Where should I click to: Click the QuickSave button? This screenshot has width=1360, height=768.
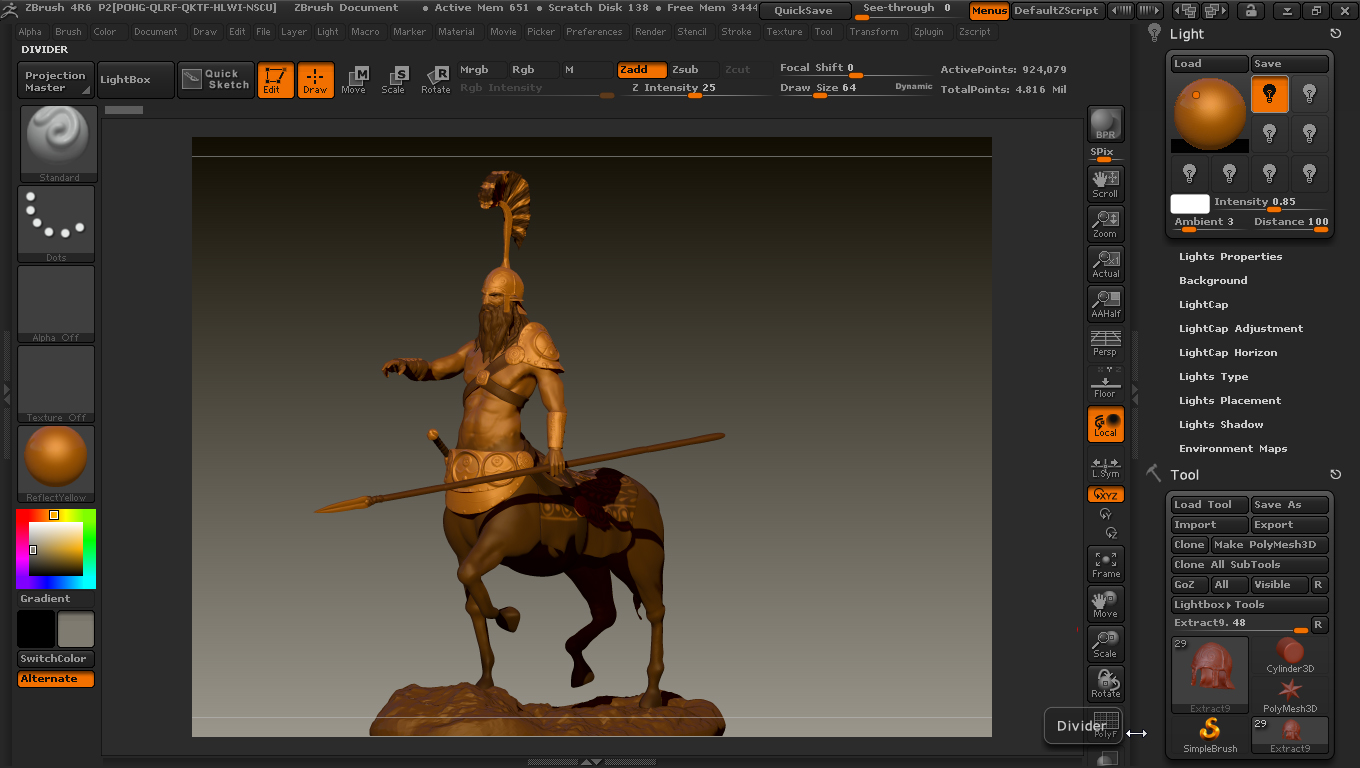coord(804,11)
